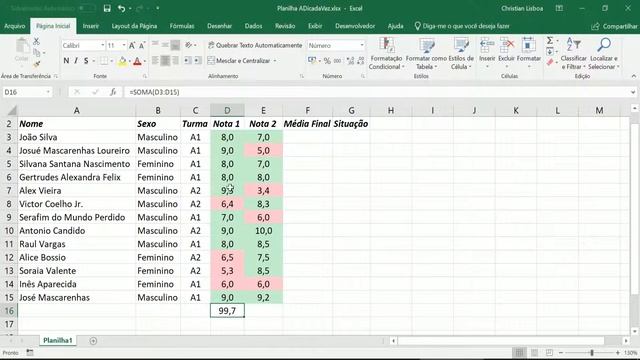Viewport: 640px width, 360px height.
Task: Switch to the Layout da Página tab
Action: (134, 26)
